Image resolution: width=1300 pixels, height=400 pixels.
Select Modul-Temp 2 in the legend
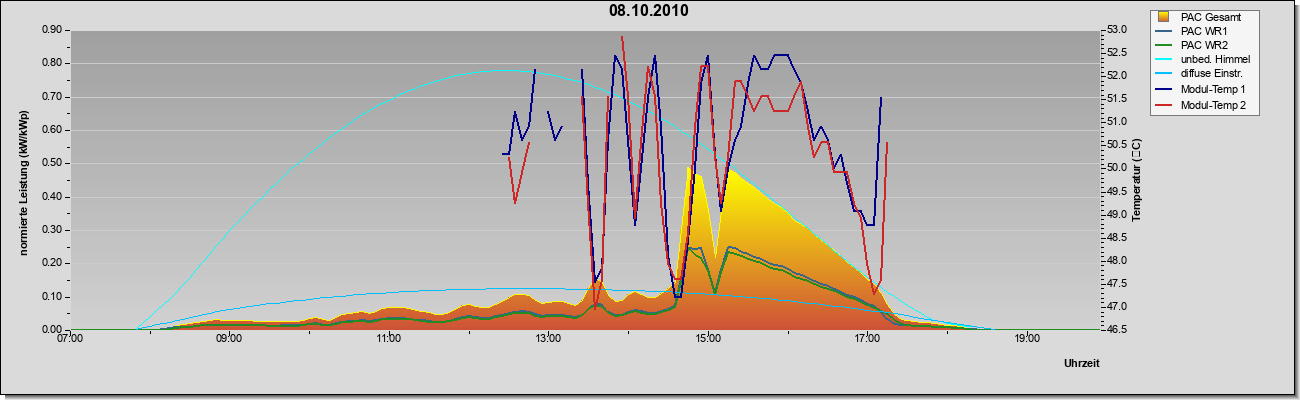pyautogui.click(x=1213, y=105)
